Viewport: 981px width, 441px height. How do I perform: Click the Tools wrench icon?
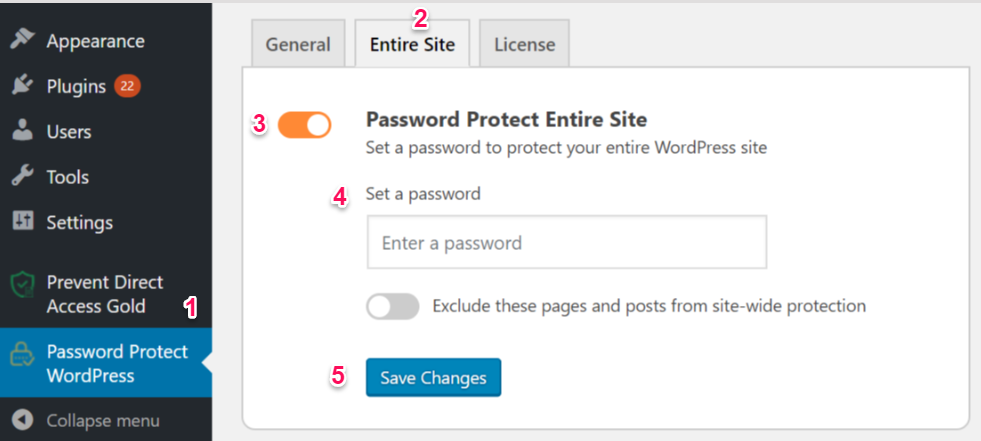click(x=23, y=177)
